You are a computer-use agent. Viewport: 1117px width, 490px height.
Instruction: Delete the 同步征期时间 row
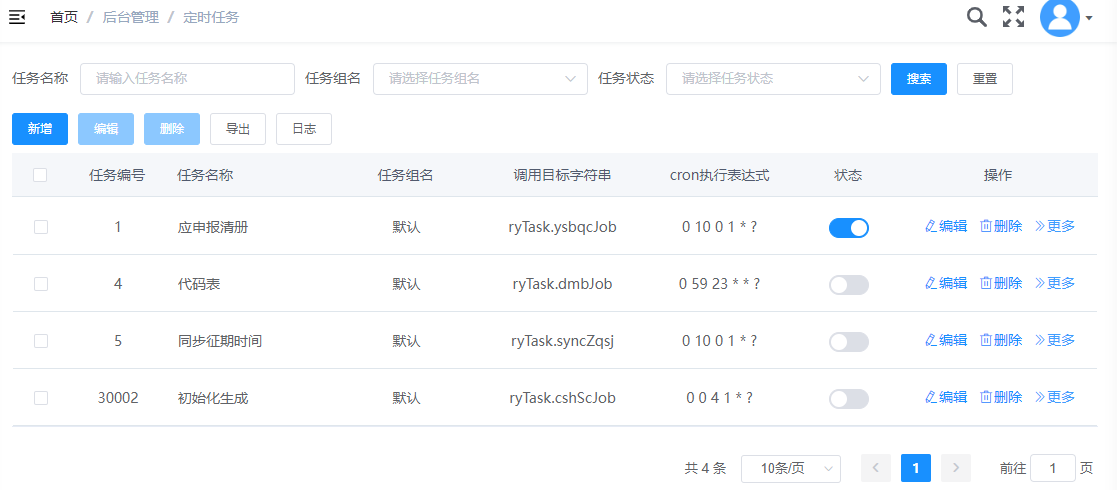pos(1001,340)
